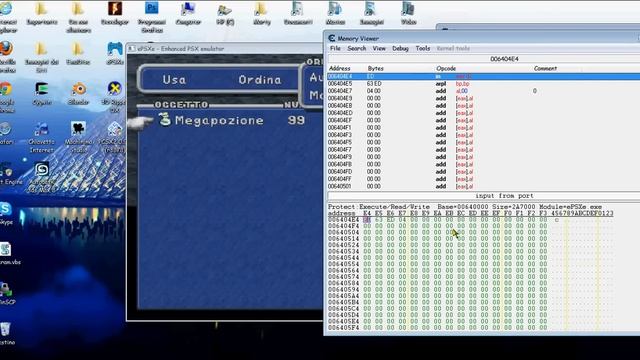Viewport: 640px width, 360px height.
Task: Click the Opcode column header
Action: coord(446,68)
